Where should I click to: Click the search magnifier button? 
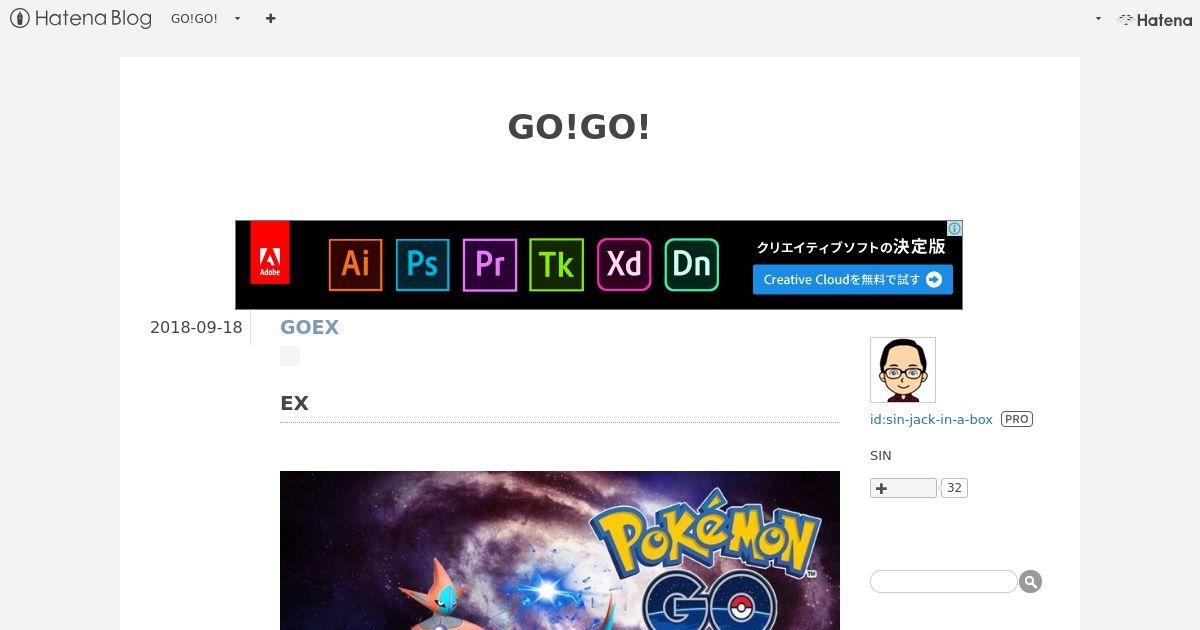(1030, 581)
